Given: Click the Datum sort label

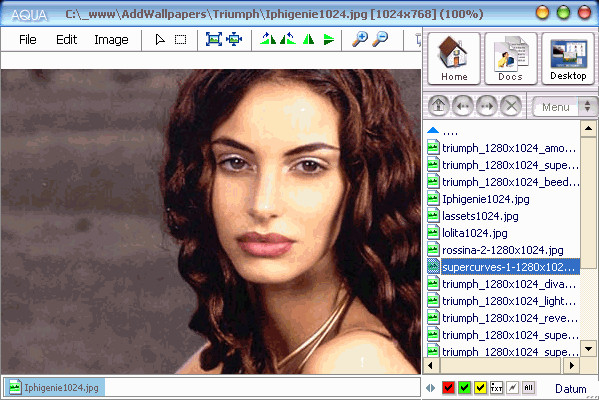Looking at the screenshot, I should [x=570, y=389].
